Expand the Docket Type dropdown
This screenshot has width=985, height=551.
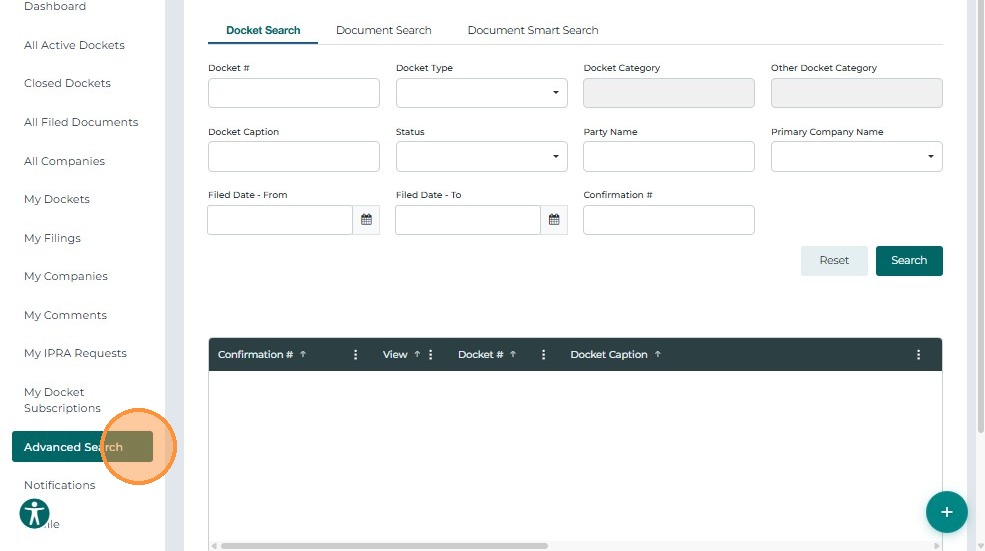click(481, 93)
